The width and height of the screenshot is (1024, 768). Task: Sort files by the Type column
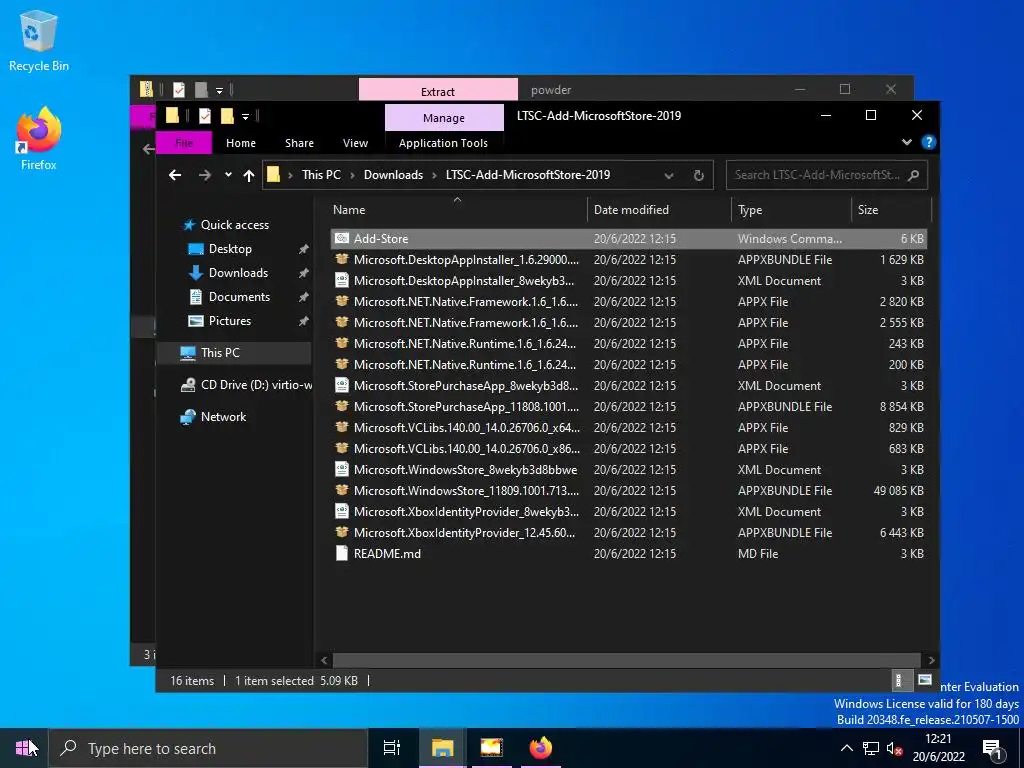tap(792, 210)
